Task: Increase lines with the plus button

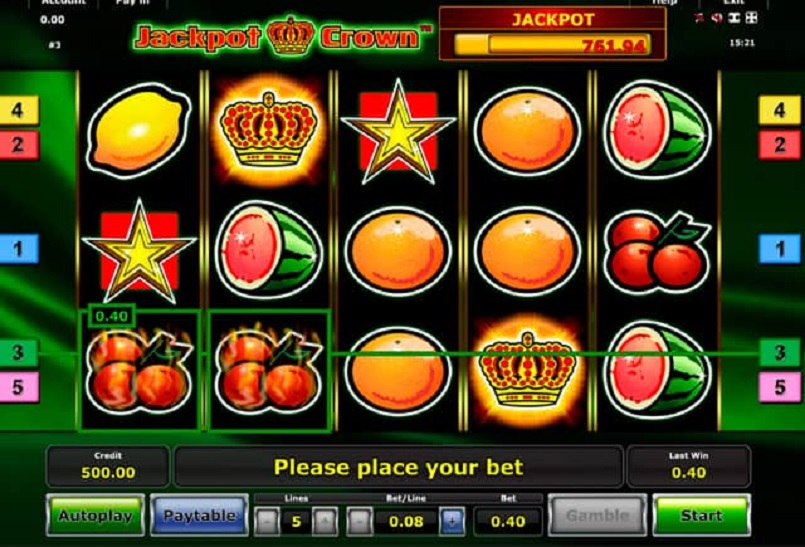Action: click(x=325, y=521)
